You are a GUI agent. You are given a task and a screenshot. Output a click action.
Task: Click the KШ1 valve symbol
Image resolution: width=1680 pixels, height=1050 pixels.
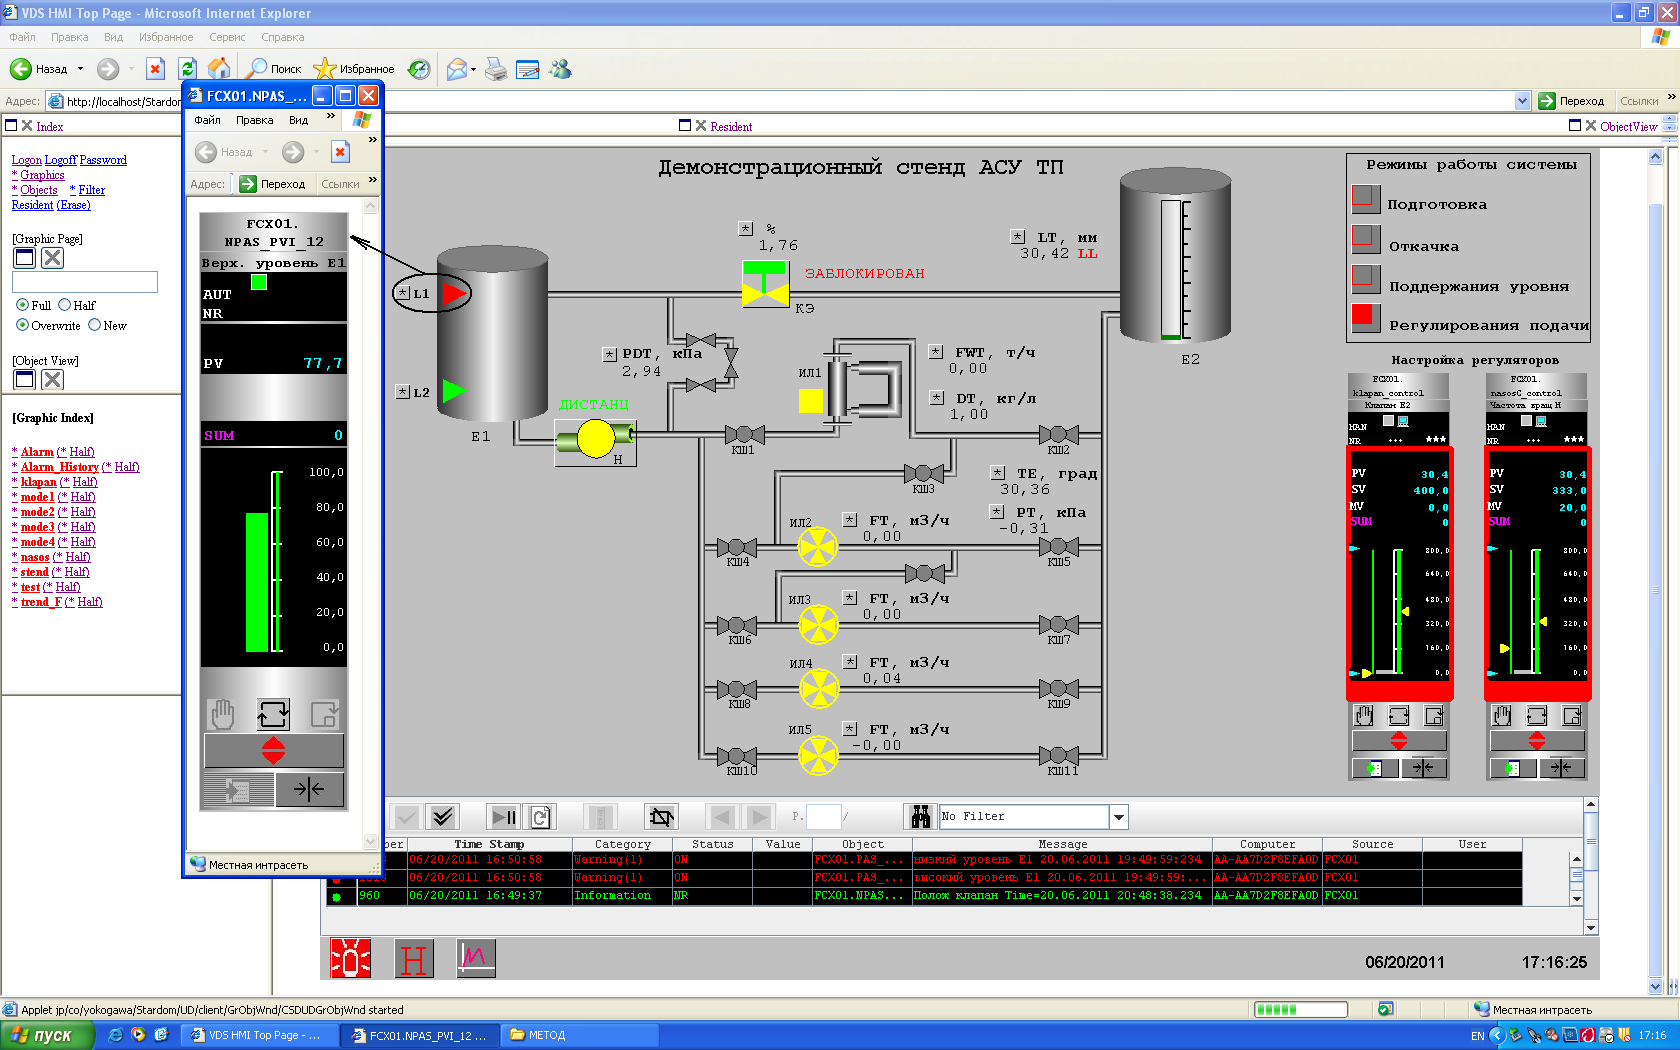[x=744, y=434]
